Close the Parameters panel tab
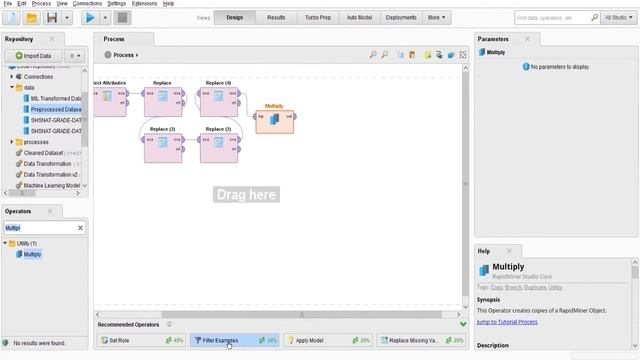Screen dimensions: 640x360 [527, 39]
